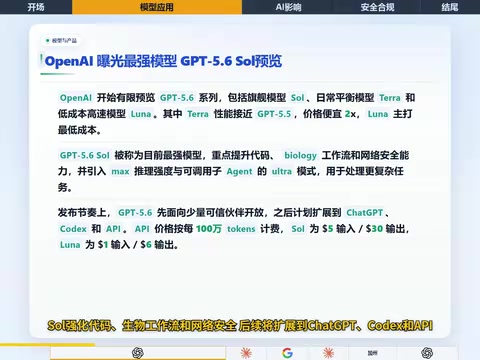This screenshot has height=360, width=480.
Task: Click the heading OpenAI 曝光最强模型 GPT-5.6 Sol预览
Action: click(163, 61)
